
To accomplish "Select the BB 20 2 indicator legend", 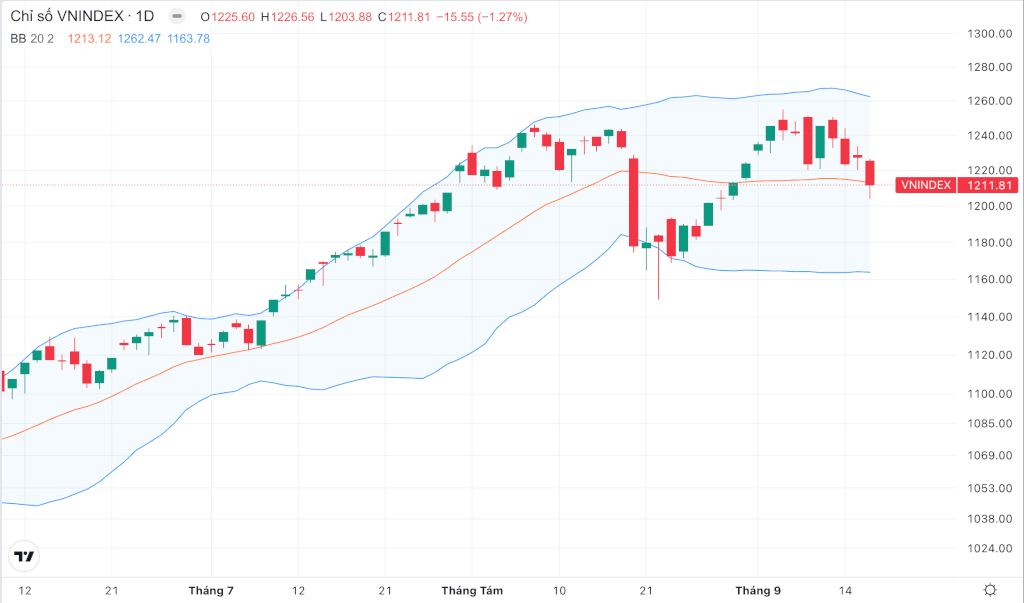I will (x=32, y=39).
